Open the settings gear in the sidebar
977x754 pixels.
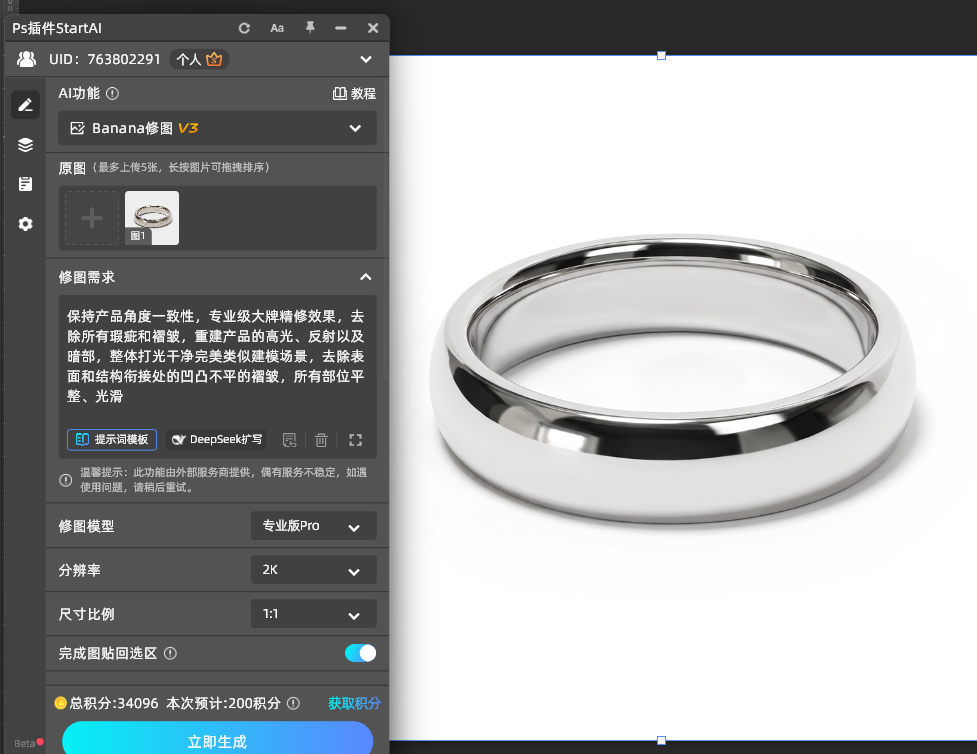pos(26,224)
